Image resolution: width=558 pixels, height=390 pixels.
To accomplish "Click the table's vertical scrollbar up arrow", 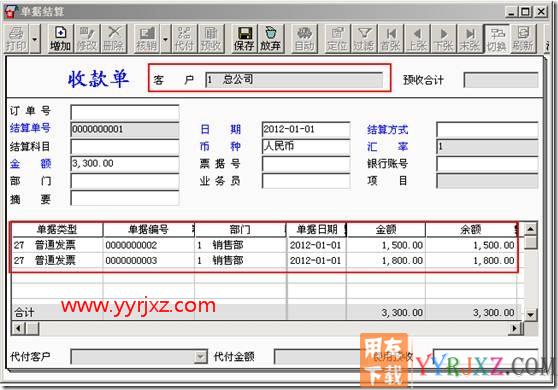I will [x=530, y=229].
